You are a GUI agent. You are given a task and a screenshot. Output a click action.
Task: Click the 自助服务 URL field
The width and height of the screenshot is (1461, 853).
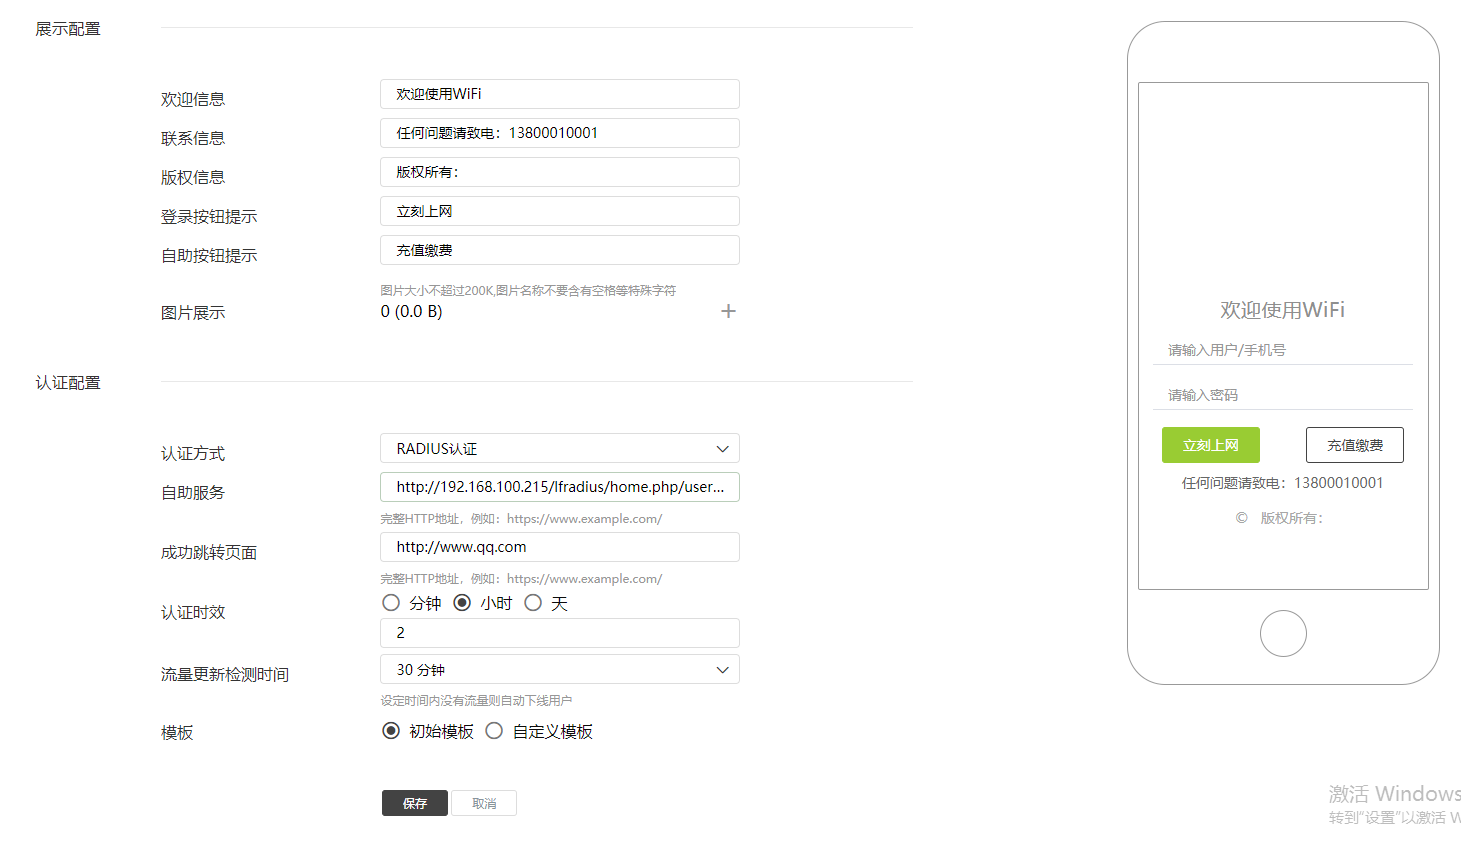click(x=559, y=487)
